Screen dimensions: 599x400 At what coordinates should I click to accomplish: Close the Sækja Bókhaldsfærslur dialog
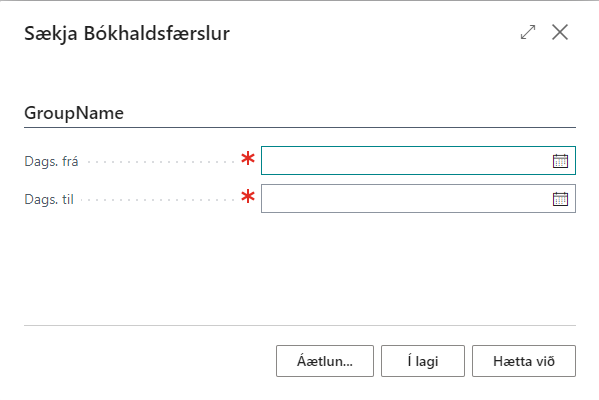pyautogui.click(x=560, y=32)
